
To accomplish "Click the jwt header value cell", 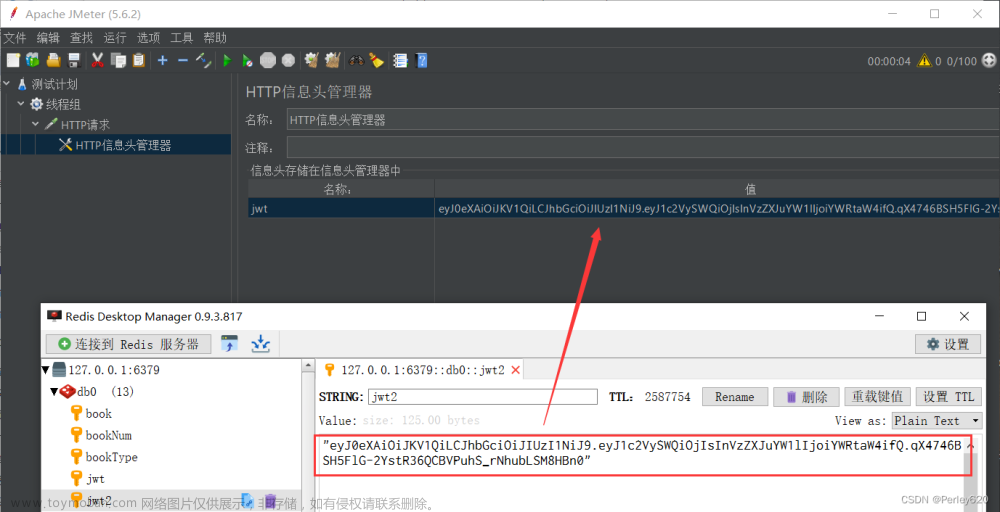I will (717, 208).
